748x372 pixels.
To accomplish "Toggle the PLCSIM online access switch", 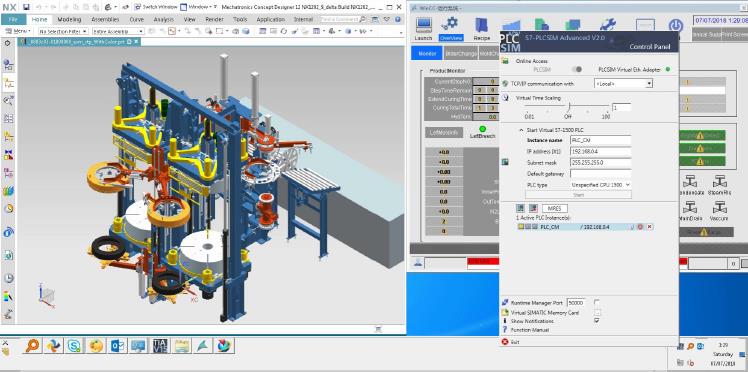I will coord(577,70).
